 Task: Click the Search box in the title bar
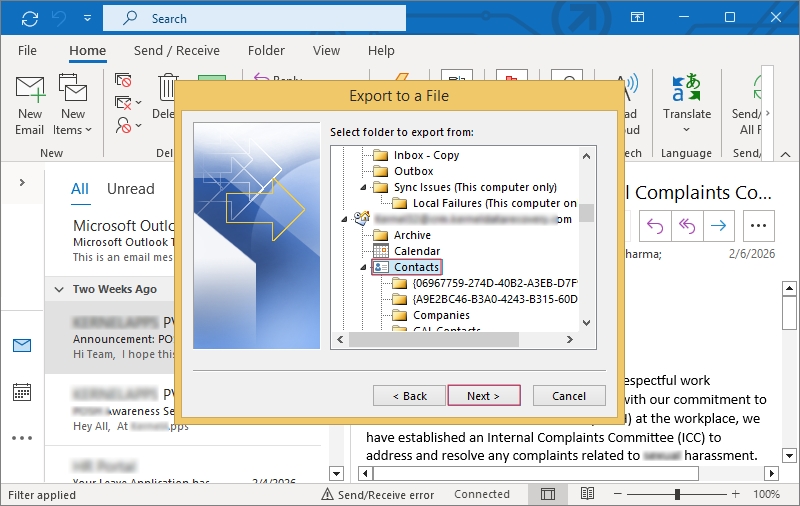click(x=255, y=18)
